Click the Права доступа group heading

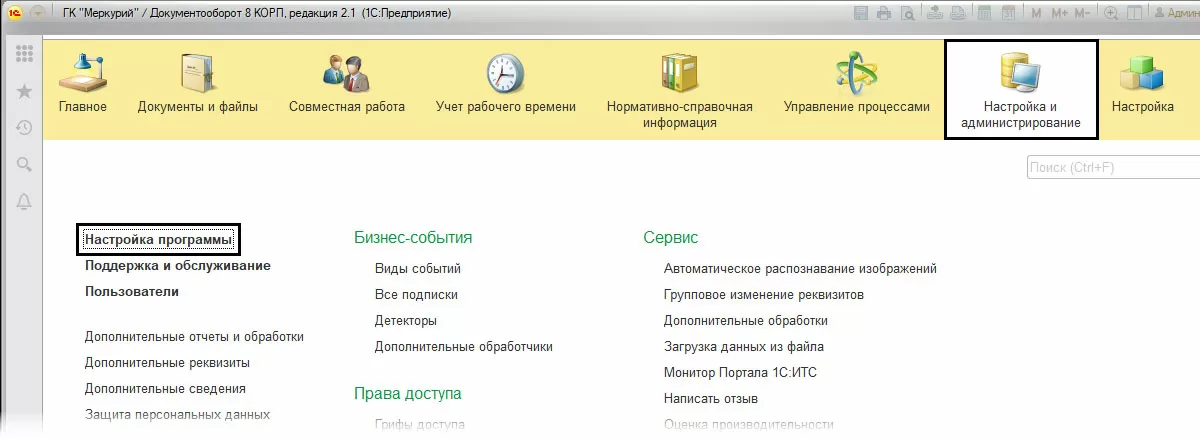(408, 393)
